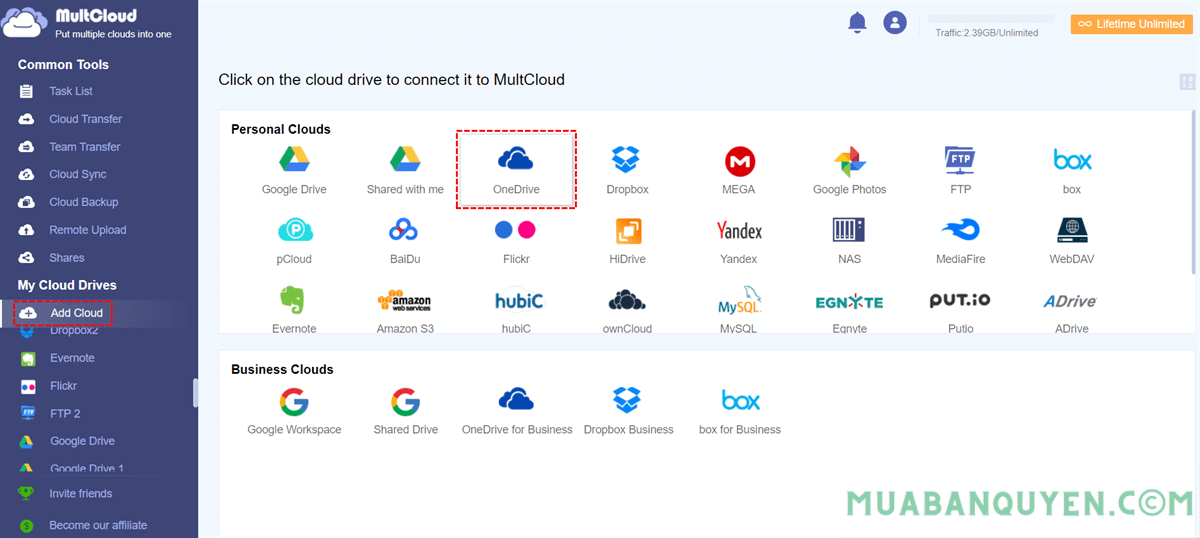
Task: Select WebDAV connection icon
Action: tap(1072, 231)
